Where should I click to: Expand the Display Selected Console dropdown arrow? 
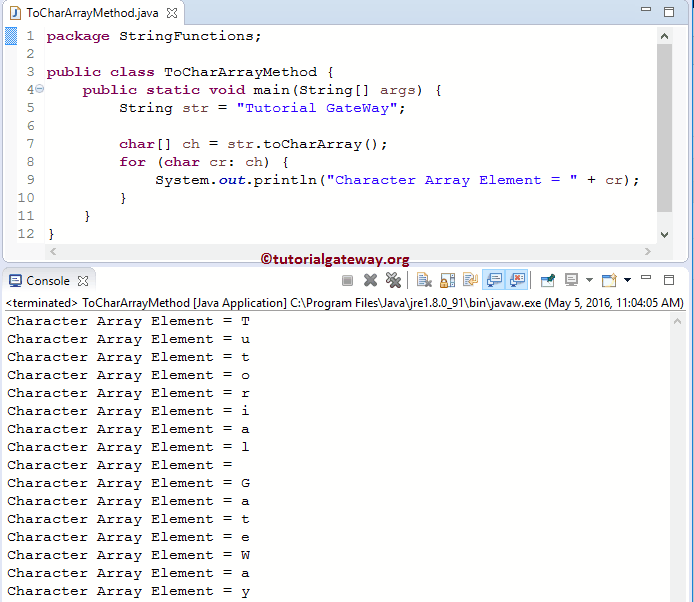coord(589,281)
